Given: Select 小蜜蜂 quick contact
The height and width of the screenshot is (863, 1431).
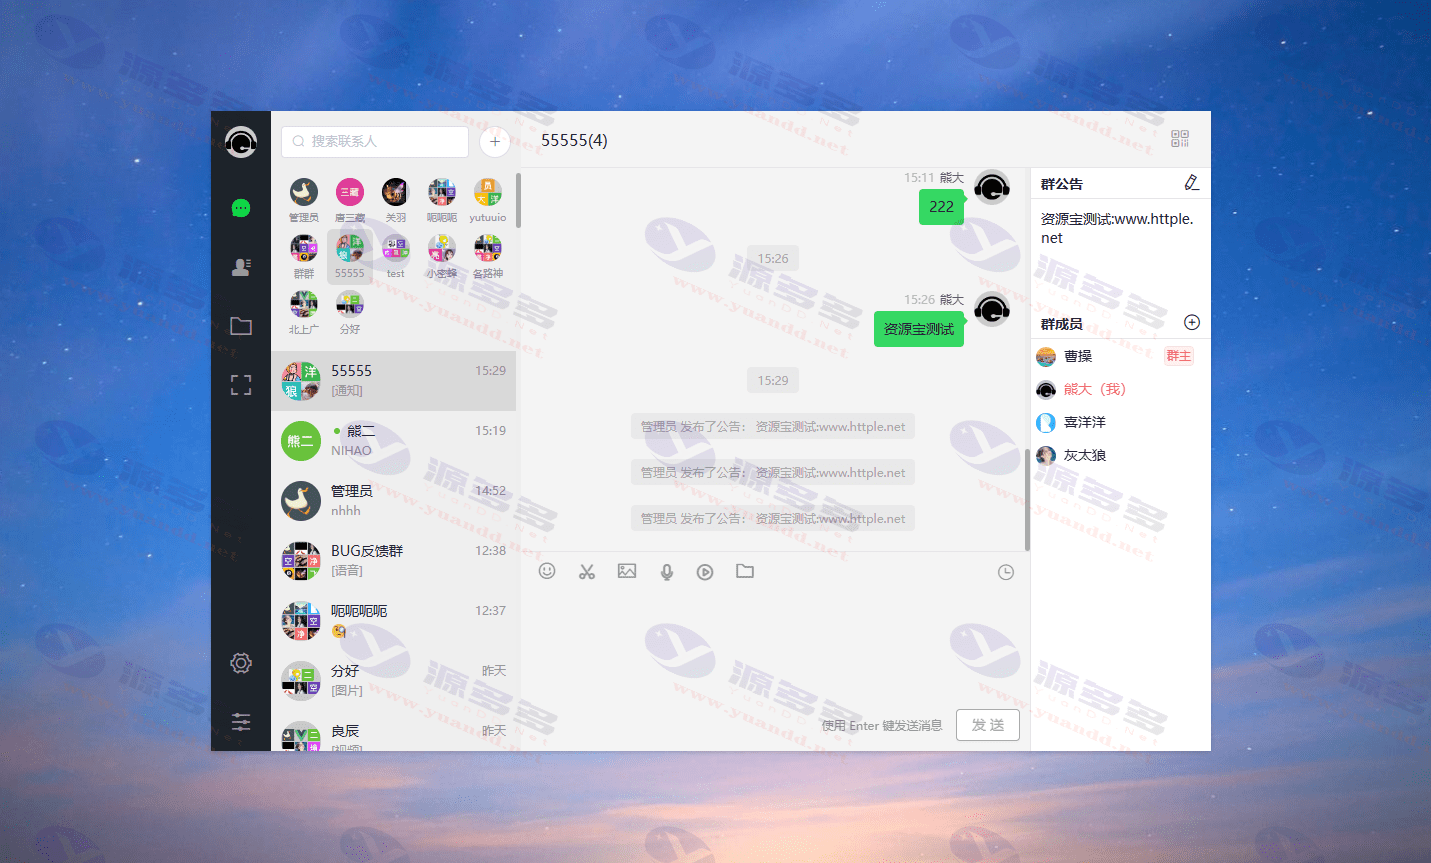Looking at the screenshot, I should 442,256.
